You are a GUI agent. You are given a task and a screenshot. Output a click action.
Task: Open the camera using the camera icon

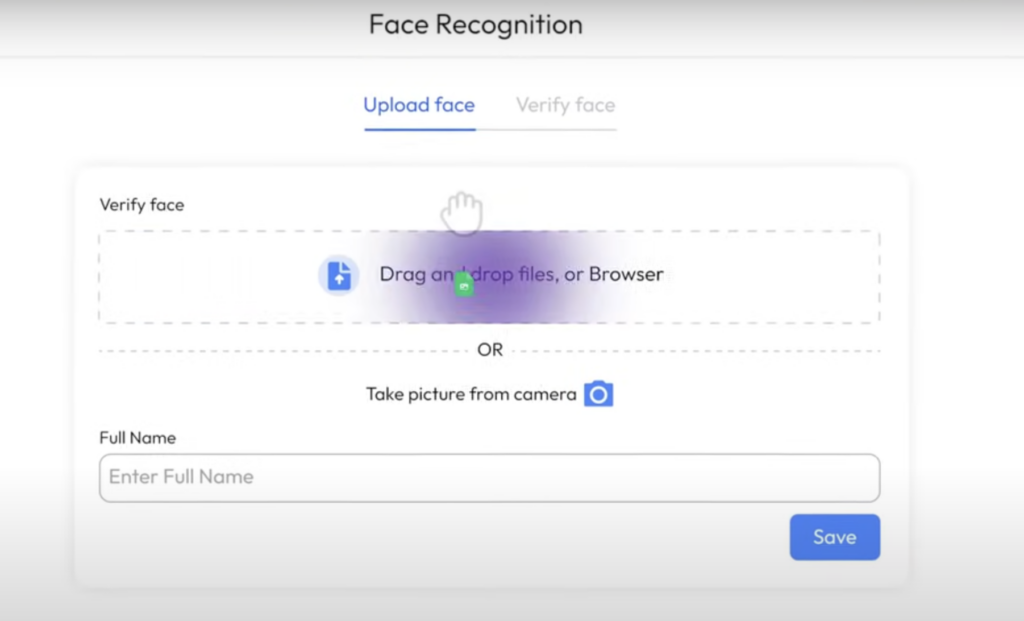598,394
